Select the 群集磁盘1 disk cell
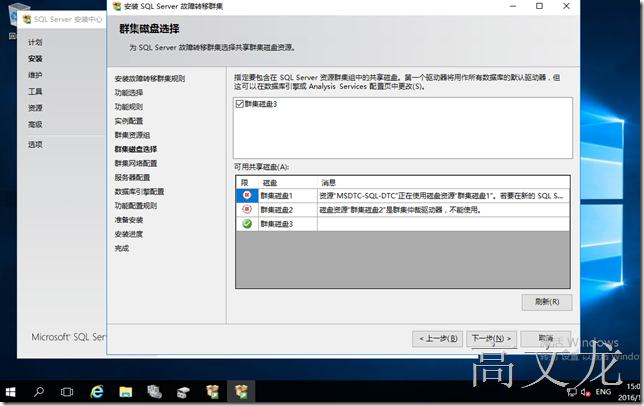 tap(288, 196)
